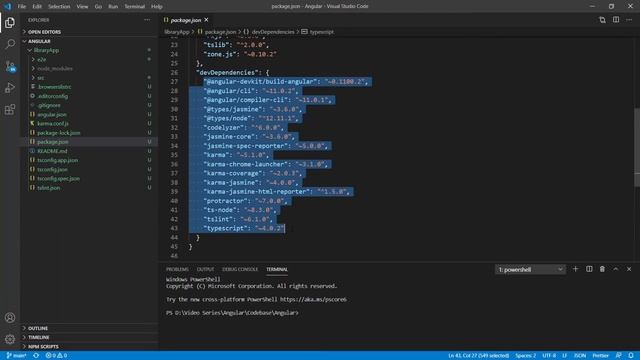
Task: Change the JSON language mode
Action: [x=580, y=356]
